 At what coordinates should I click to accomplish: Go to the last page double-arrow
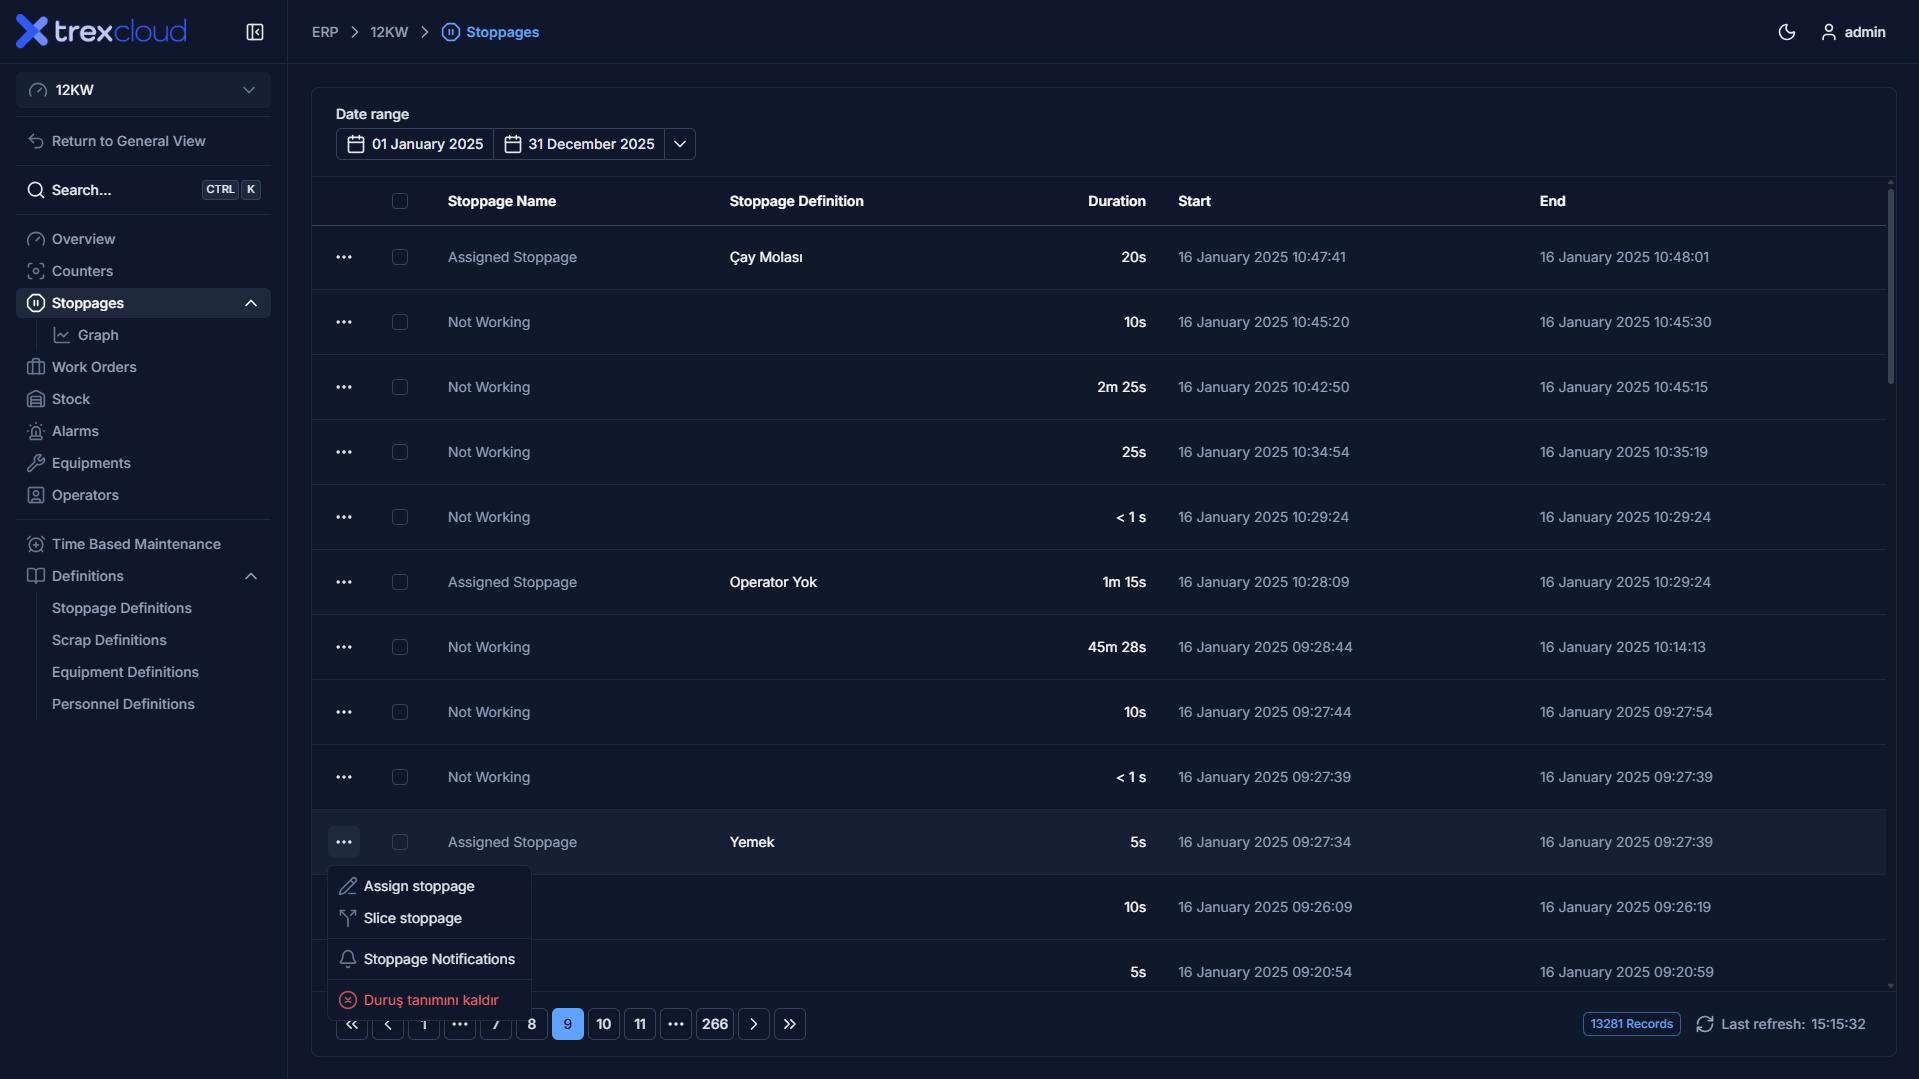click(790, 1024)
